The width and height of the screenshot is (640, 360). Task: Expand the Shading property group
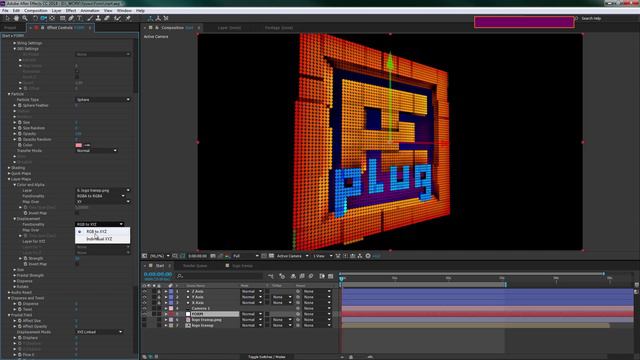coord(9,168)
